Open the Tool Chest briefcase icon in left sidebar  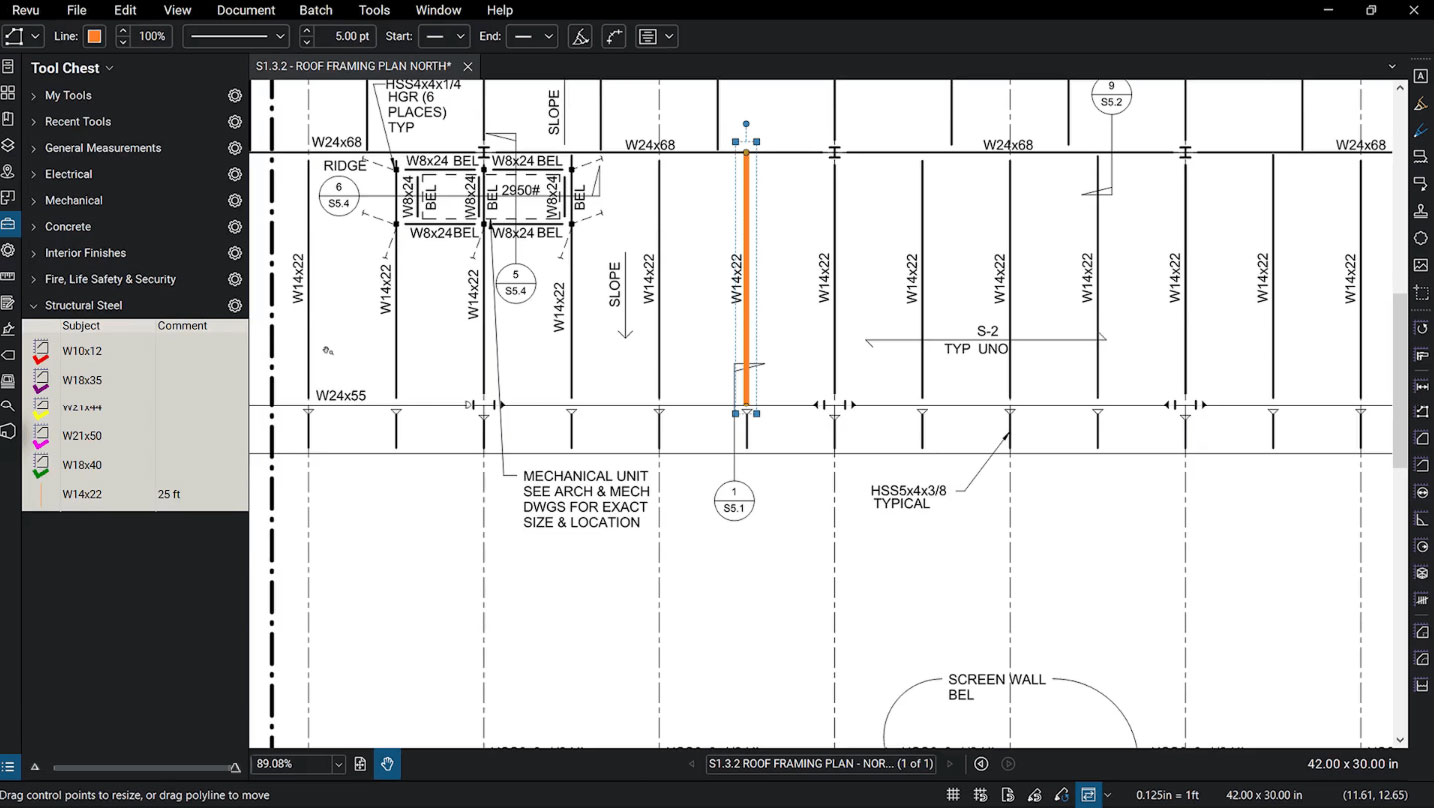(x=8, y=224)
